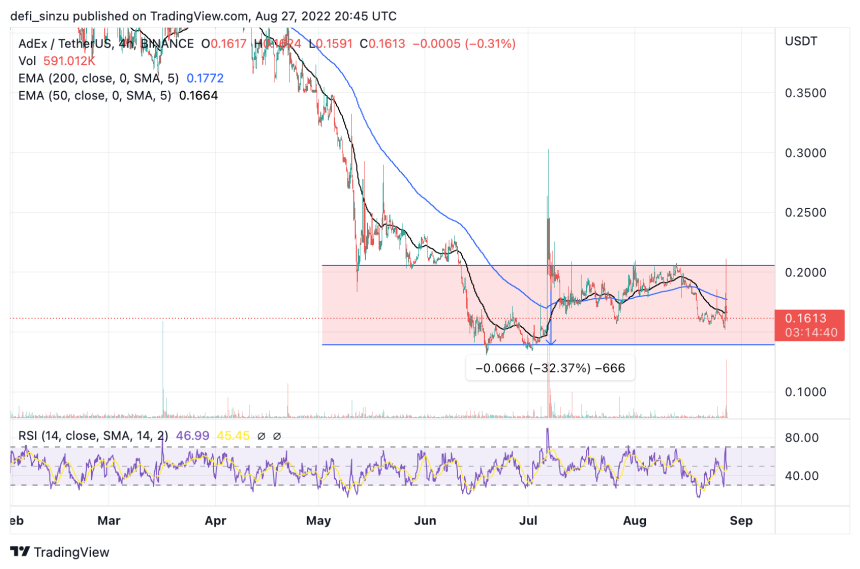Select the AdEx / TetherUS symbol title

[x=80, y=44]
